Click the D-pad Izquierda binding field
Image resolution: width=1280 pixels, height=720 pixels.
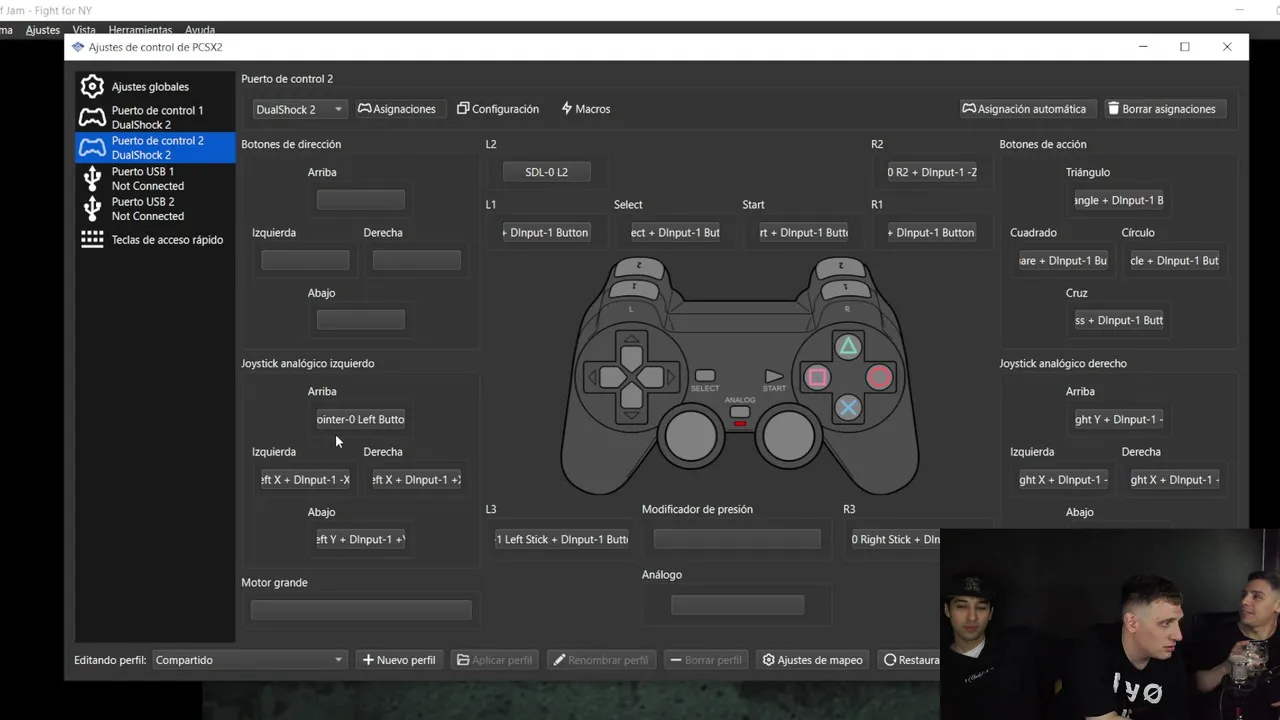pyautogui.click(x=305, y=260)
